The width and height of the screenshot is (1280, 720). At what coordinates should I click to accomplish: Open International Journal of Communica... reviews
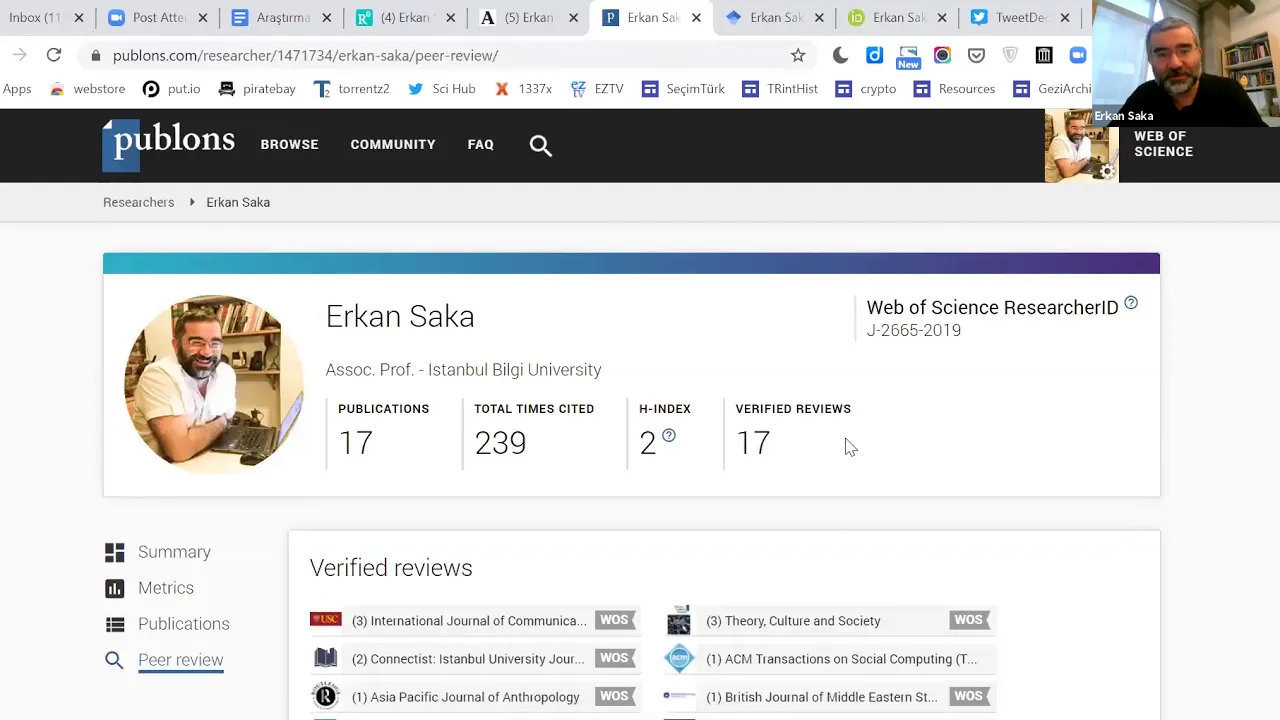(x=469, y=621)
